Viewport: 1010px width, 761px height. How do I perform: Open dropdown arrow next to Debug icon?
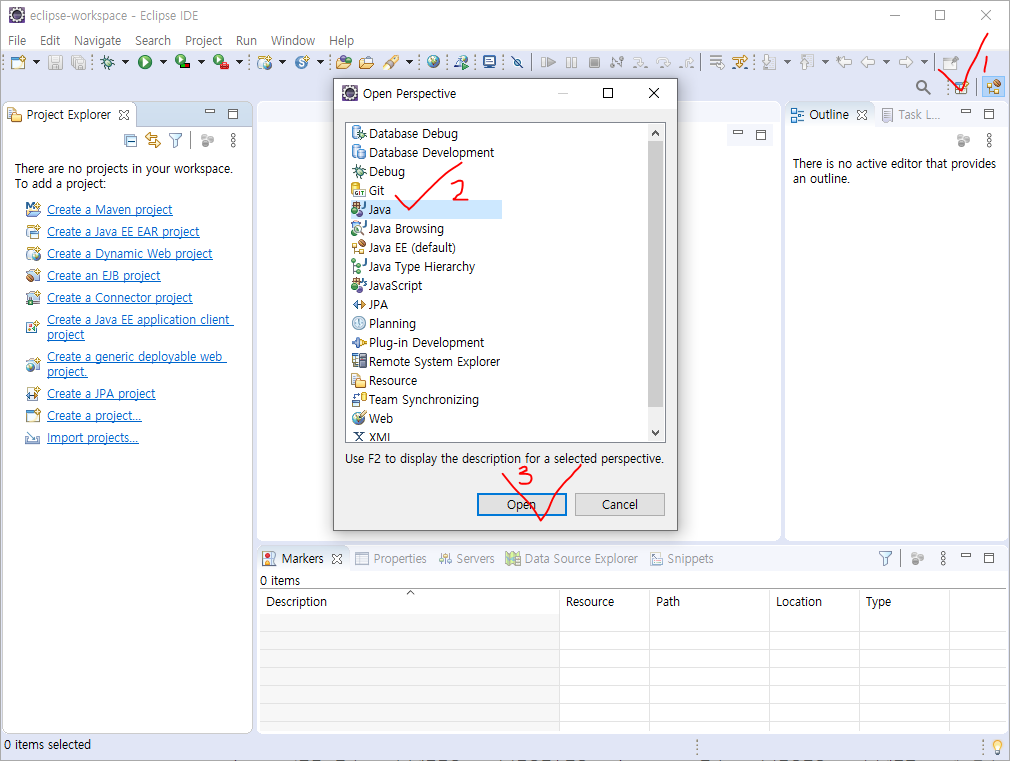(126, 63)
